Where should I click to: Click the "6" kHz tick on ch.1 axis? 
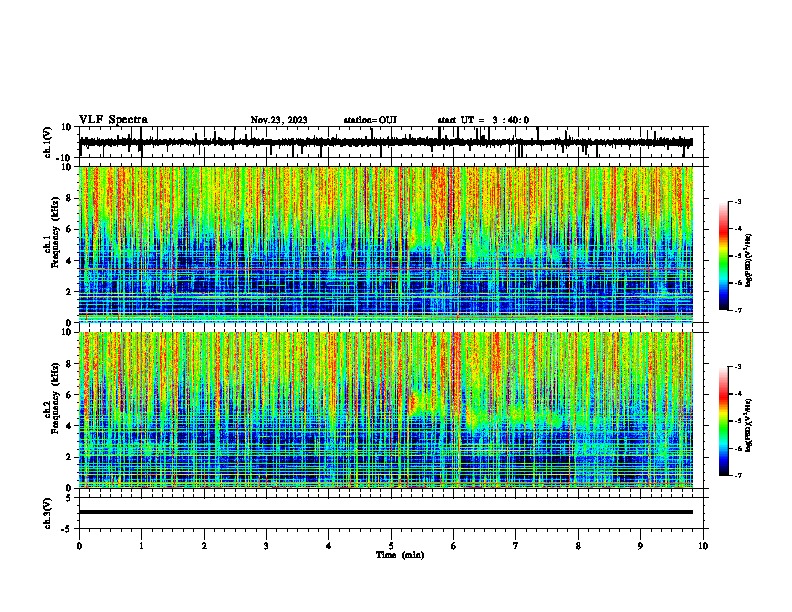point(69,230)
